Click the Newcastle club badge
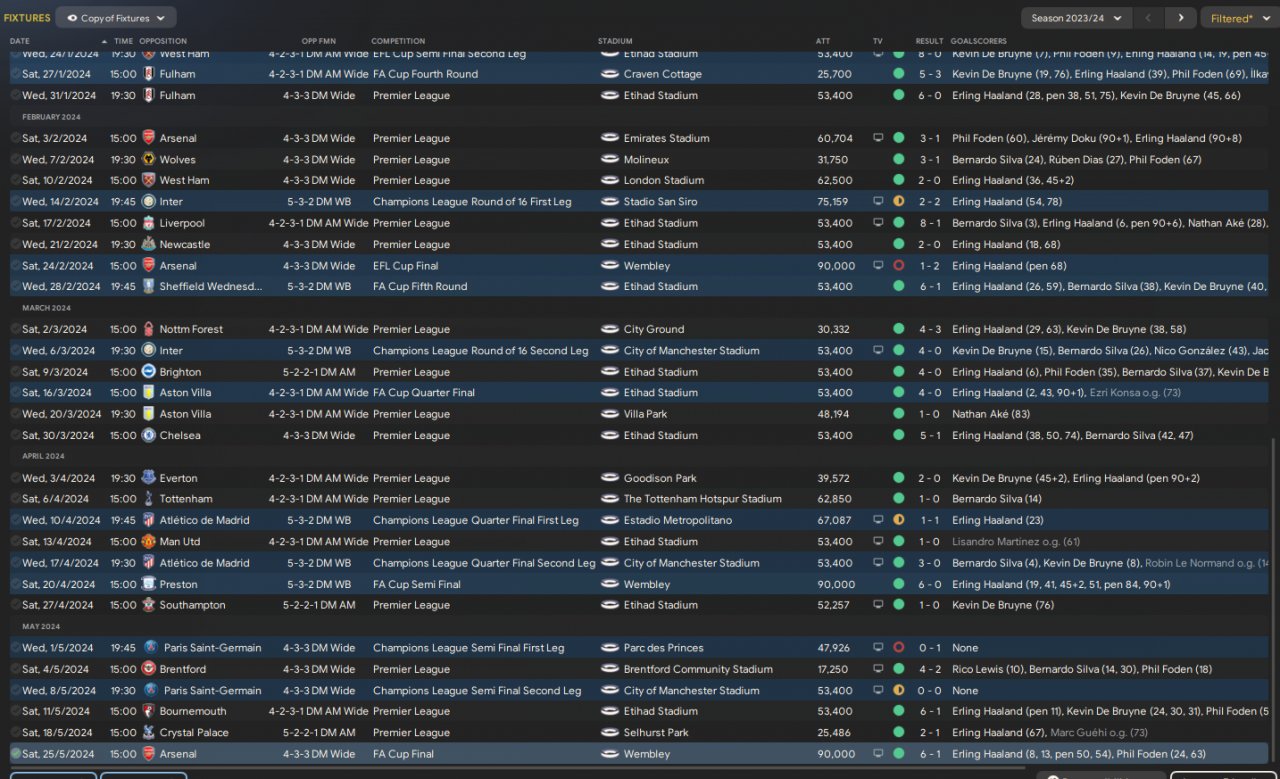Viewport: 1280px width, 779px height. [148, 244]
